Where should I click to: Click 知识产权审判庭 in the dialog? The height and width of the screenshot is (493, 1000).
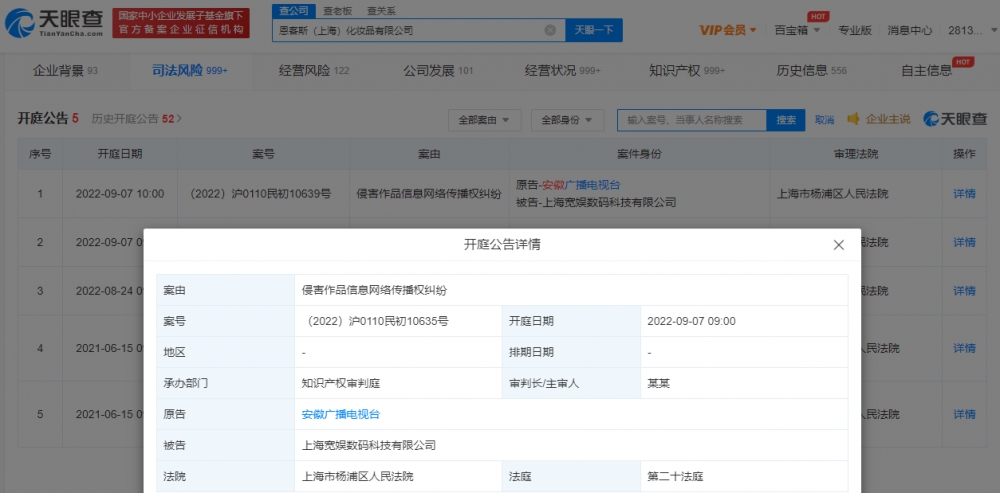pos(341,384)
